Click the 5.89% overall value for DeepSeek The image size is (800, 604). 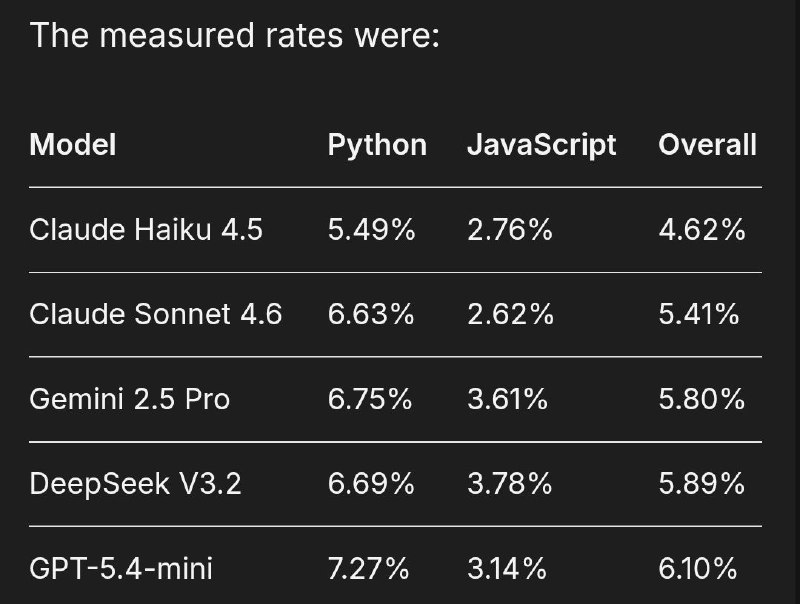coord(702,484)
